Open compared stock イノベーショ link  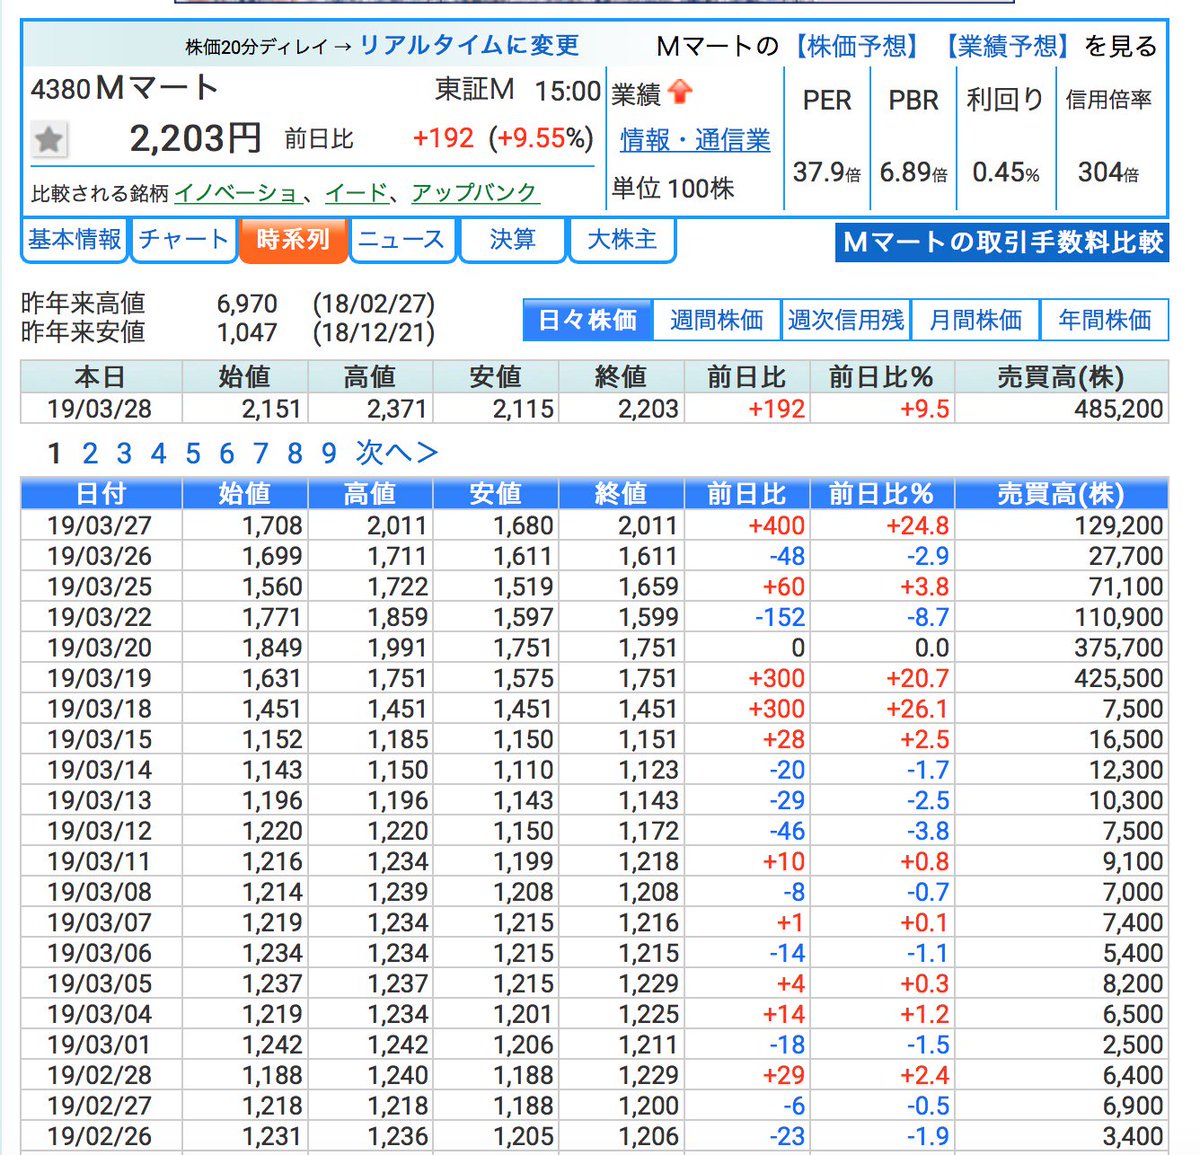[x=237, y=192]
